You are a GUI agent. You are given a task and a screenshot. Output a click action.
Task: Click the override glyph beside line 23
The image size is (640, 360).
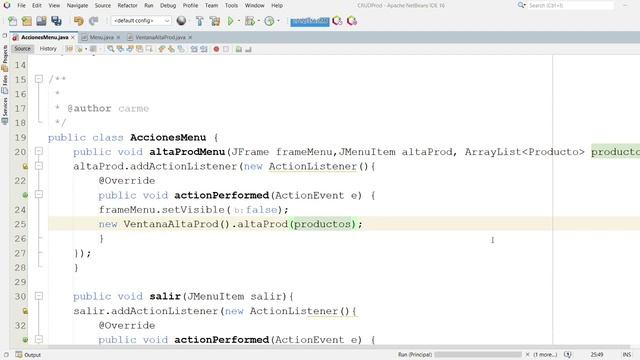pyautogui.click(x=25, y=195)
